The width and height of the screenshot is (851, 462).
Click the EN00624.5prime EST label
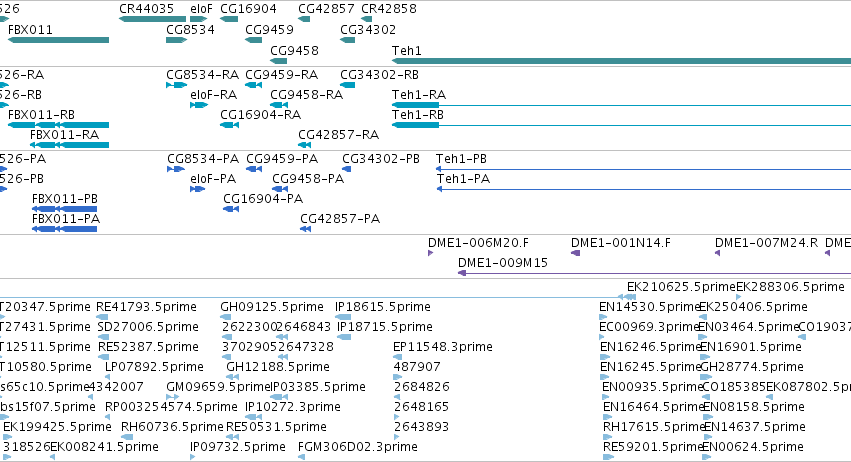[x=752, y=447]
